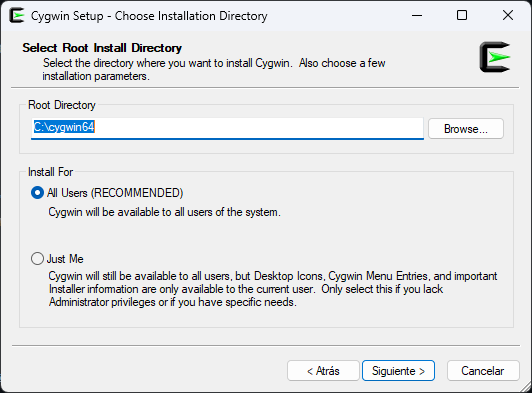Click the title text "Choose Installation Directory"

[x=191, y=16]
